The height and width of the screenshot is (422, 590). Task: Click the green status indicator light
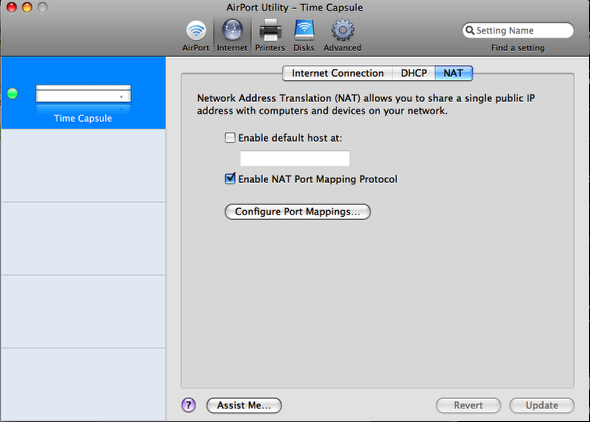point(12,93)
